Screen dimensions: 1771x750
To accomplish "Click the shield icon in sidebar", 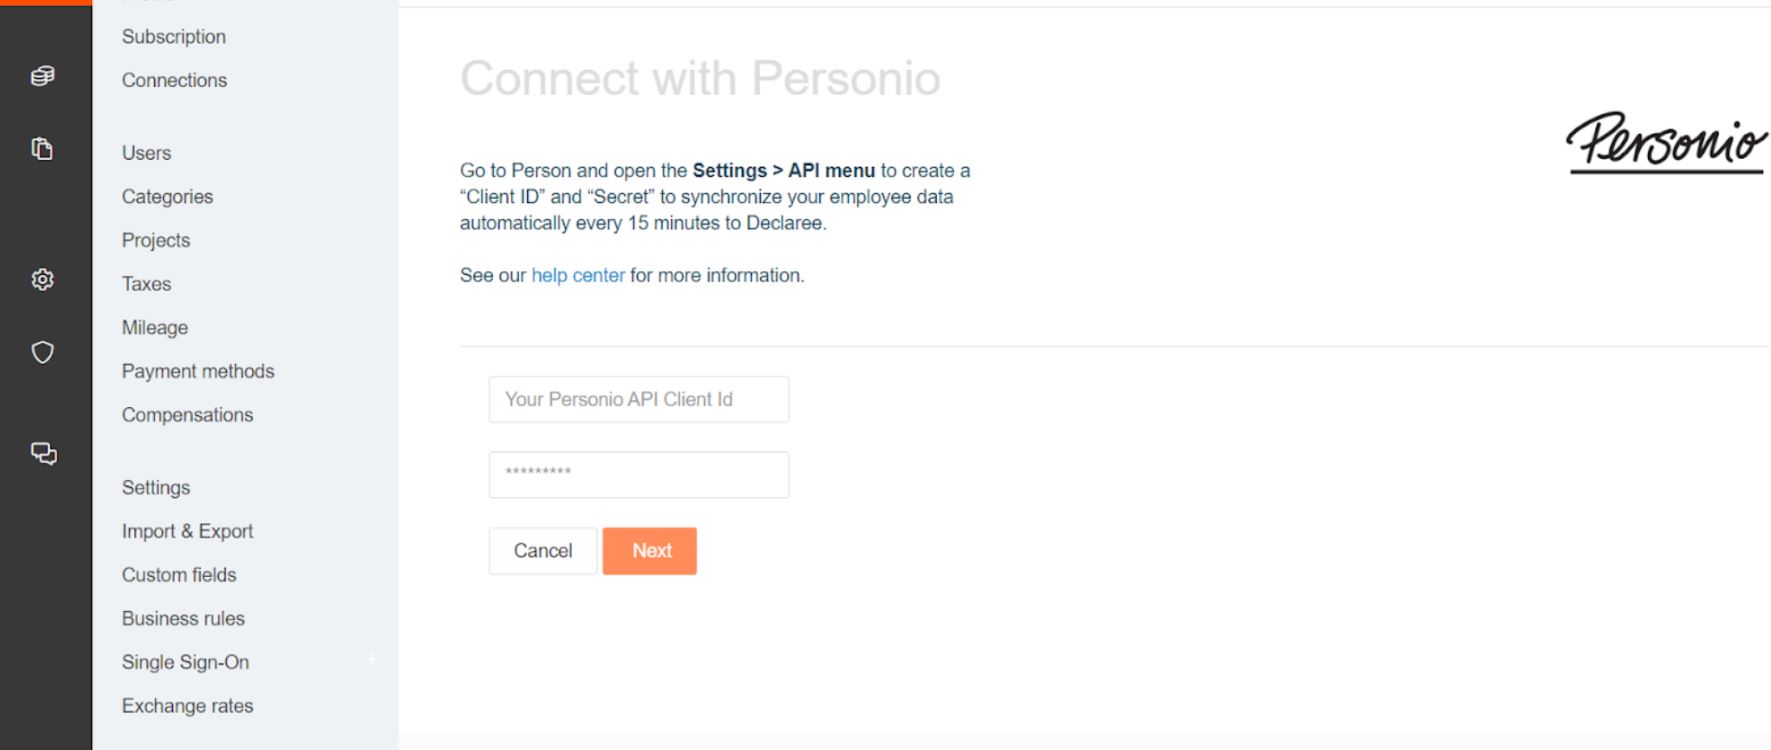I will 42,352.
